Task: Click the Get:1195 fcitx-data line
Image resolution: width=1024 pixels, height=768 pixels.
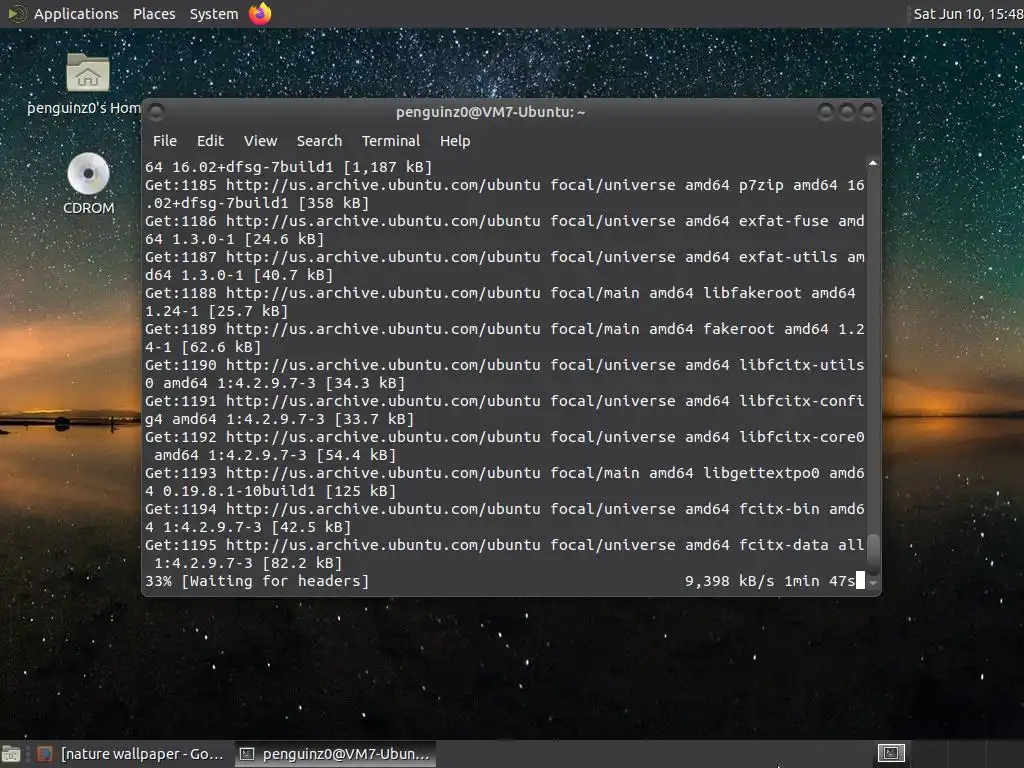Action: pyautogui.click(x=504, y=553)
